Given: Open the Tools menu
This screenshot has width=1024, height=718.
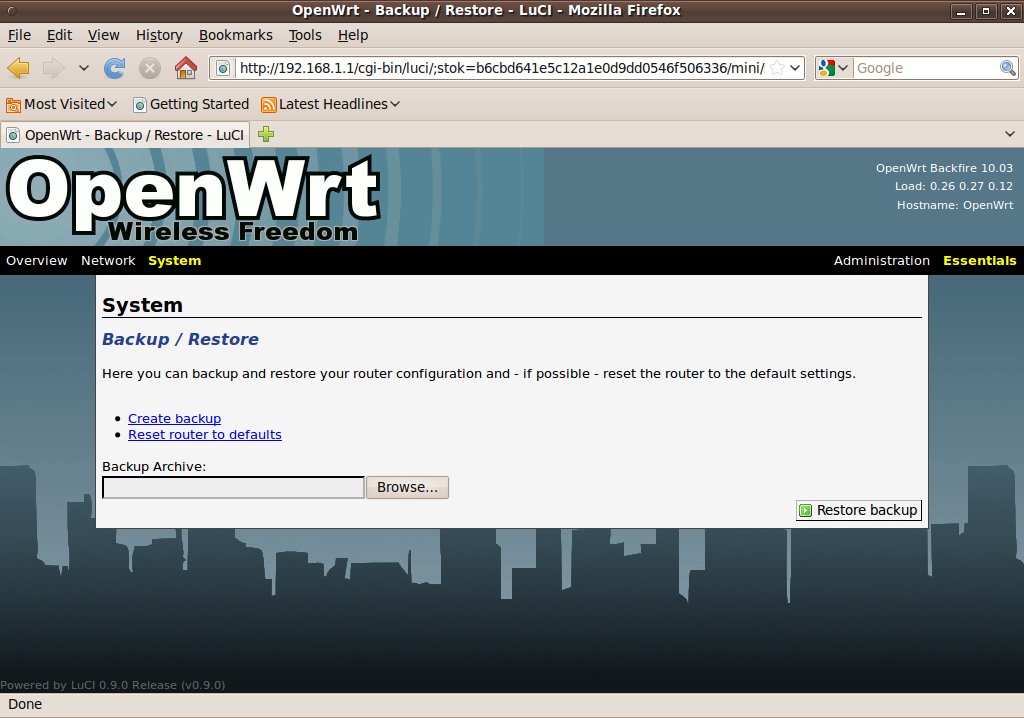Looking at the screenshot, I should [x=305, y=35].
